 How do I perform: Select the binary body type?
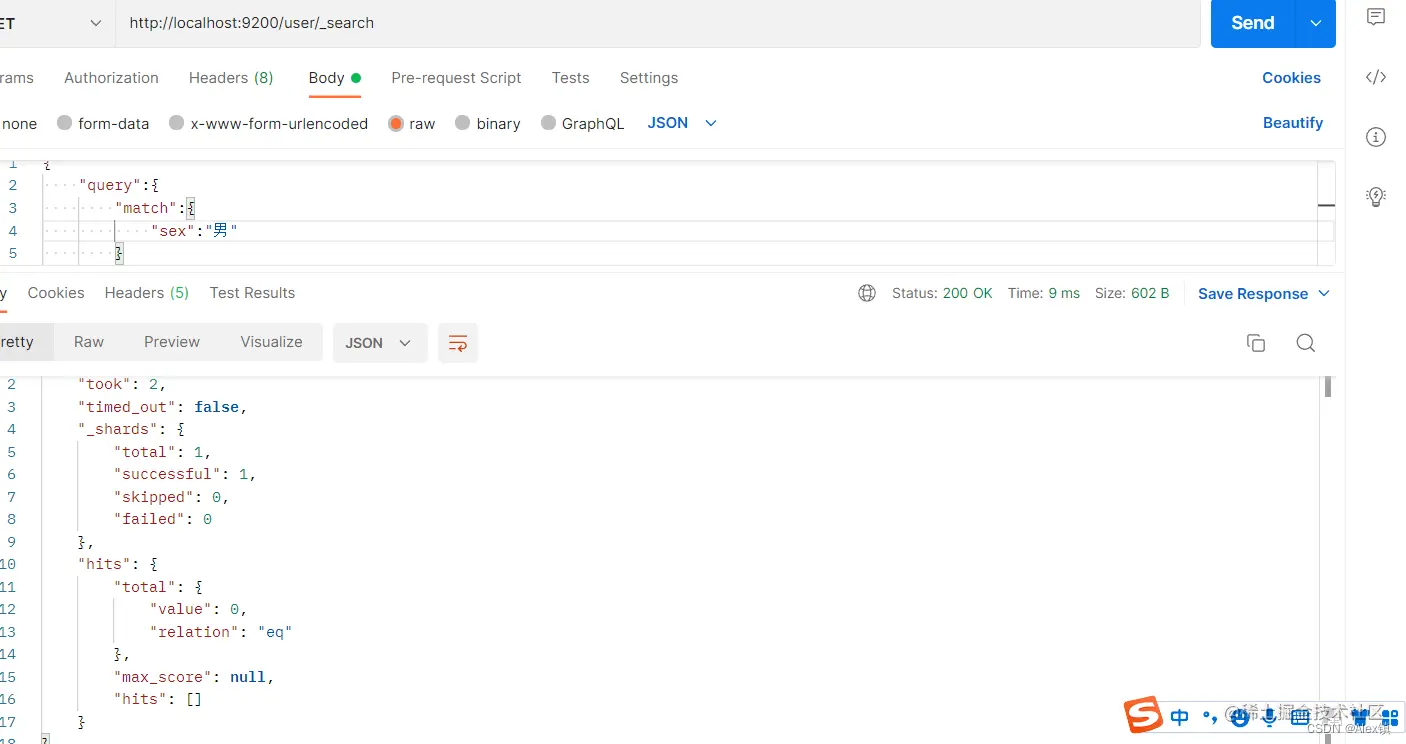(488, 123)
